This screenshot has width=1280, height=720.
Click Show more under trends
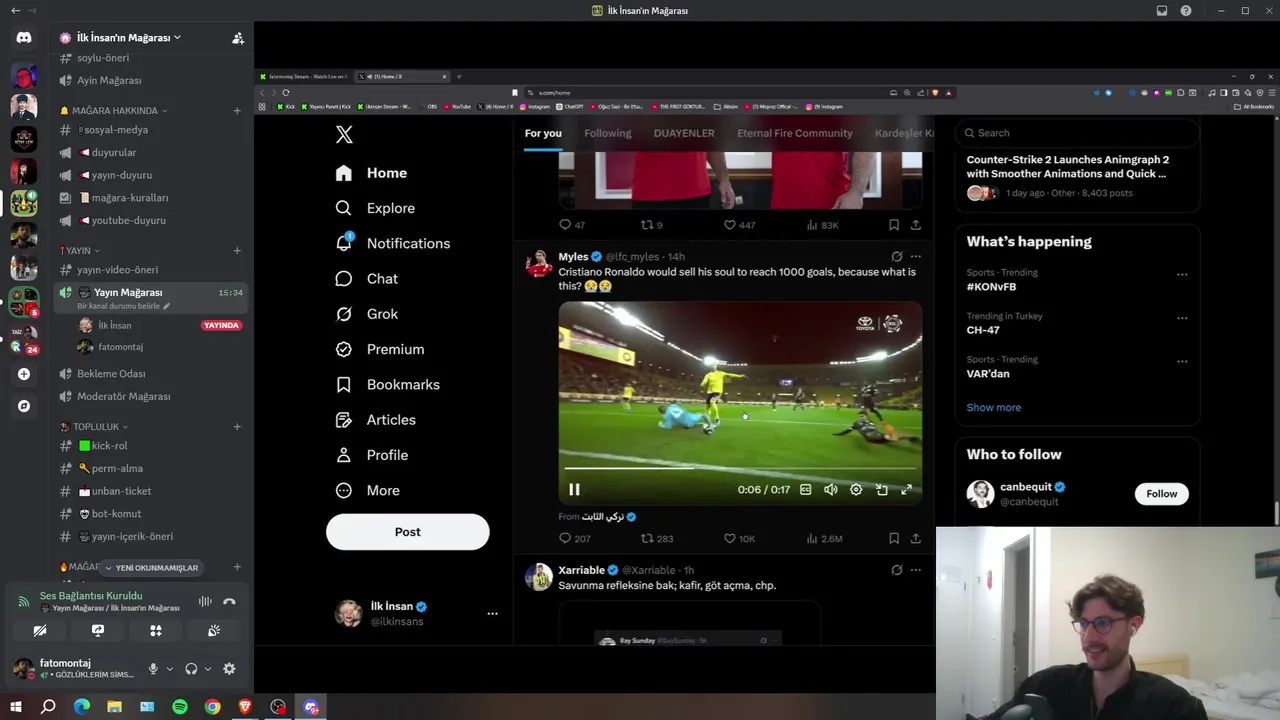pyautogui.click(x=994, y=408)
